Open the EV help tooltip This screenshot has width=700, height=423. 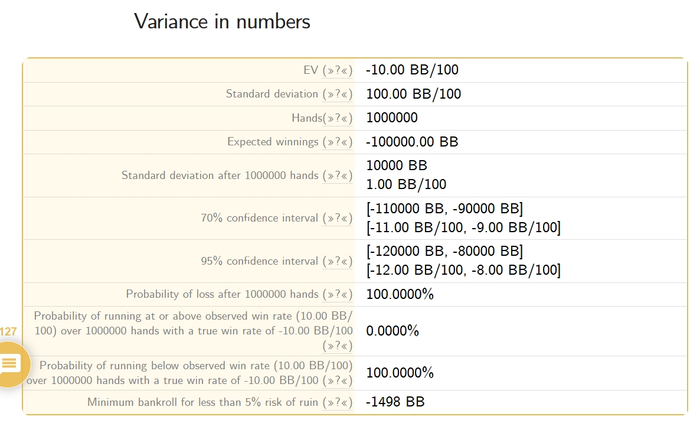[337, 71]
